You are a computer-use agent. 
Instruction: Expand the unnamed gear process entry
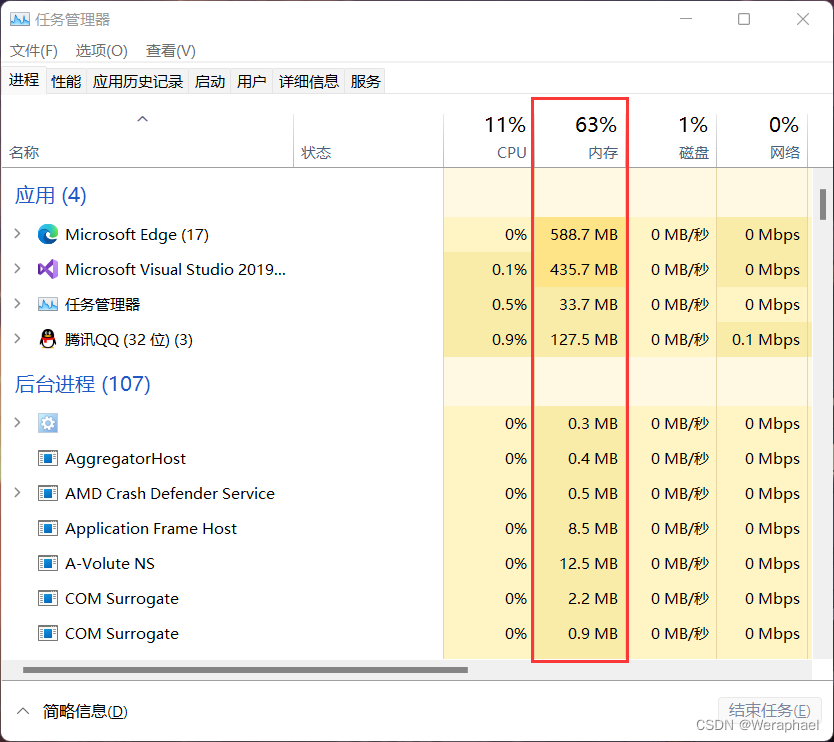(18, 422)
